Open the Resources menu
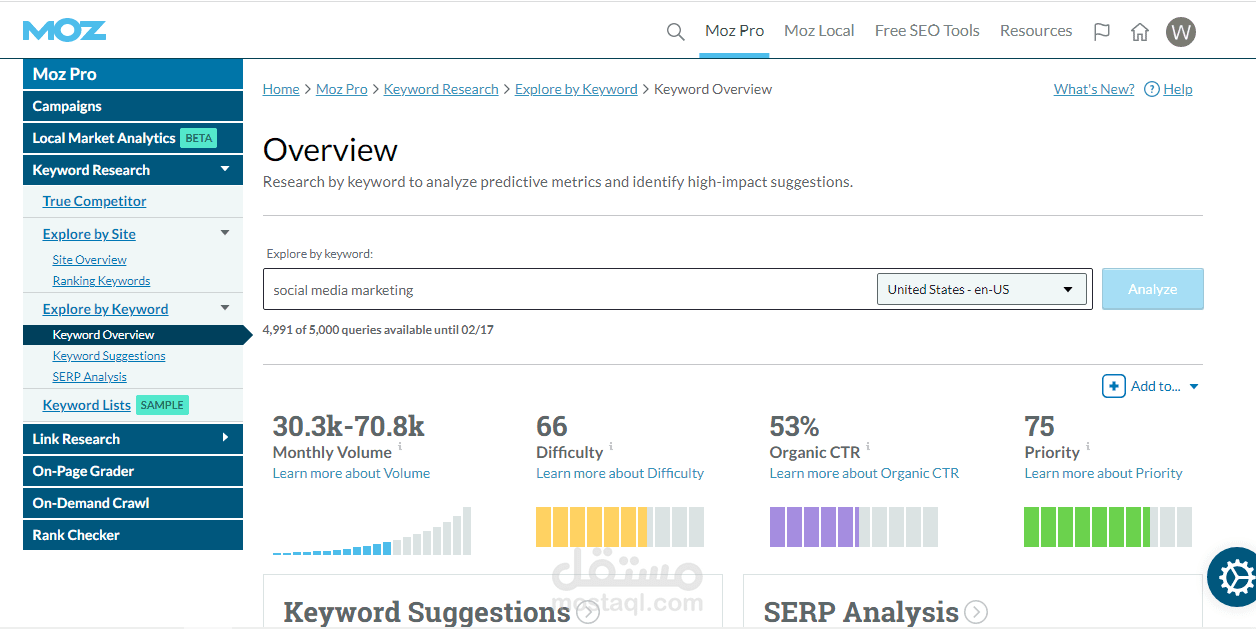Image resolution: width=1256 pixels, height=629 pixels. click(1036, 31)
